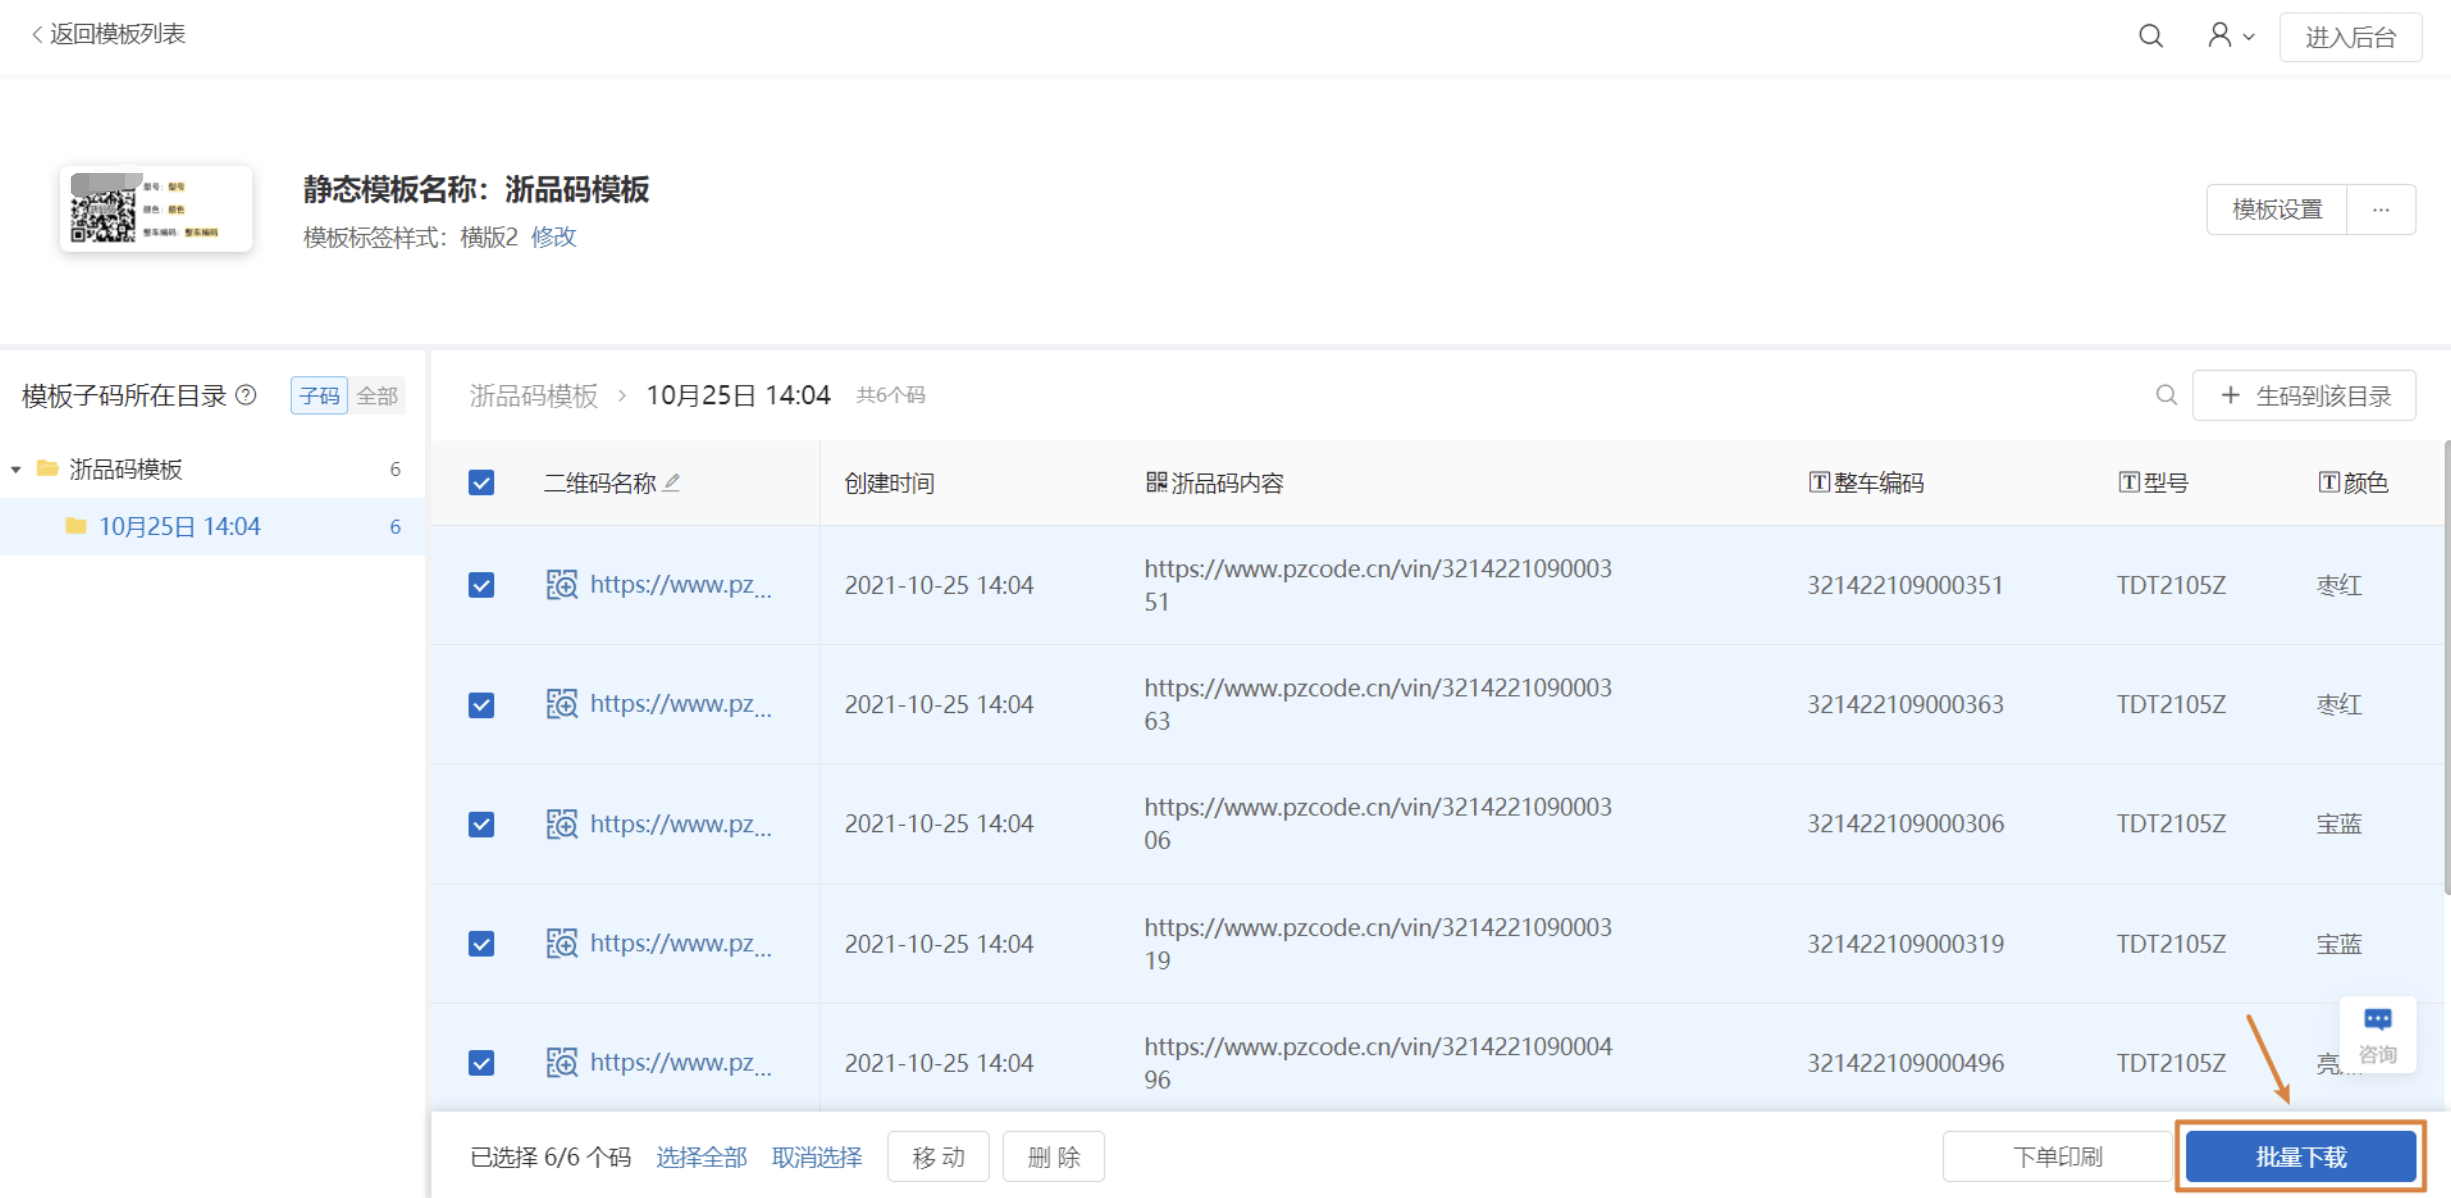Image resolution: width=2451 pixels, height=1198 pixels.
Task: Click QR preview icon in third row
Action: click(x=561, y=824)
